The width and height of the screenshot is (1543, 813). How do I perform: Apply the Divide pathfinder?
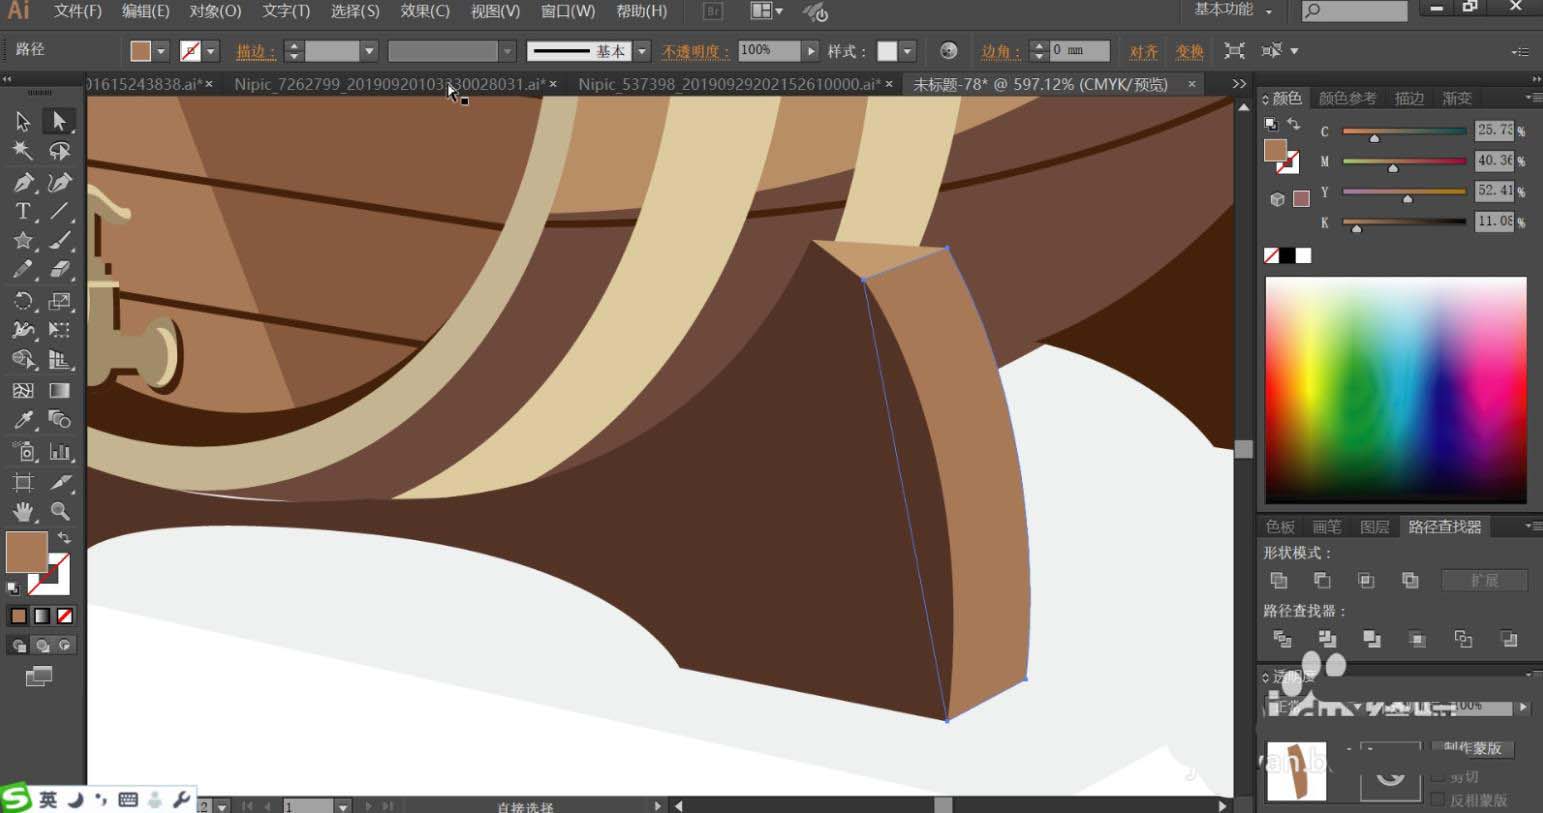(x=1282, y=638)
